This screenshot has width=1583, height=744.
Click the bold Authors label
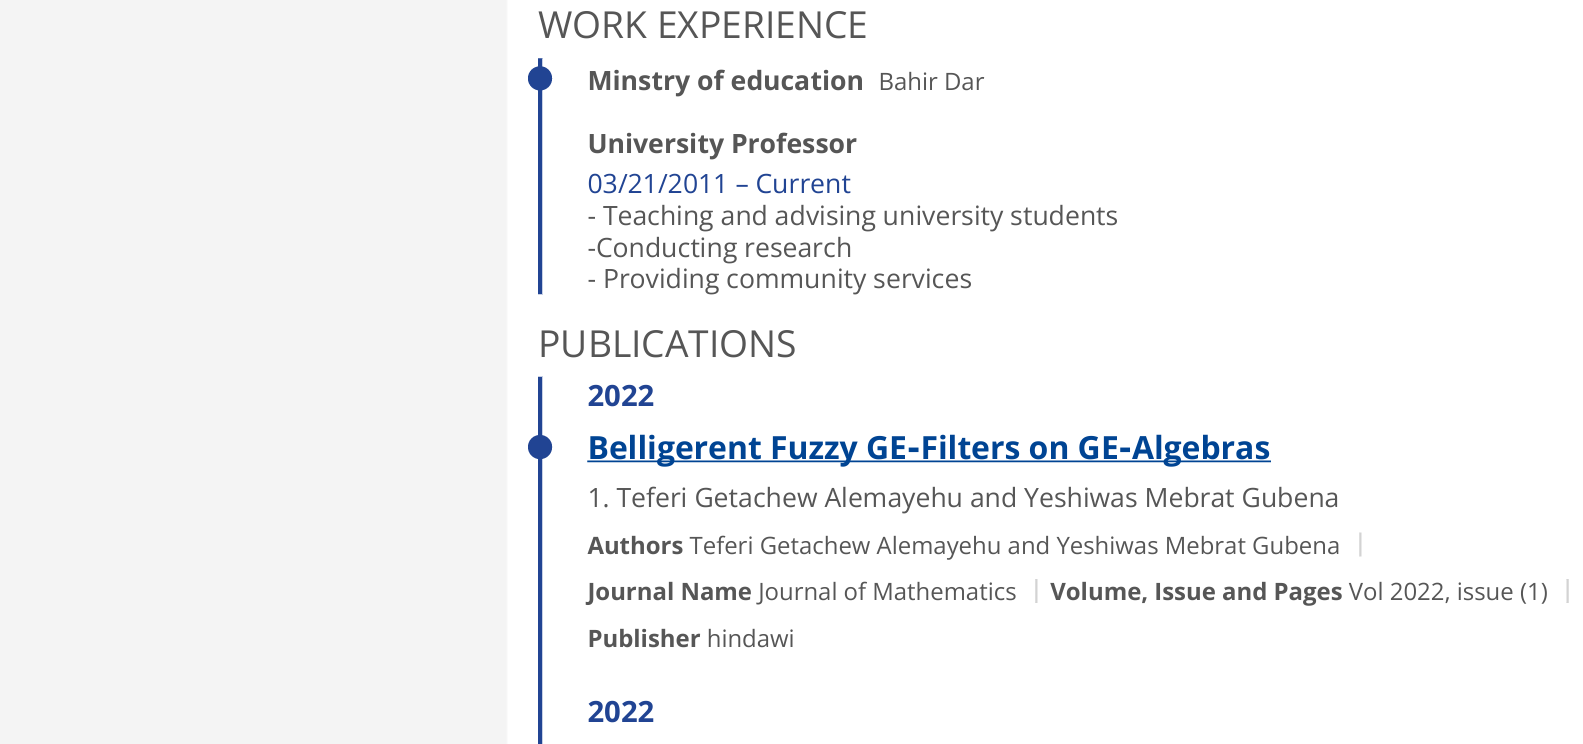tap(635, 546)
